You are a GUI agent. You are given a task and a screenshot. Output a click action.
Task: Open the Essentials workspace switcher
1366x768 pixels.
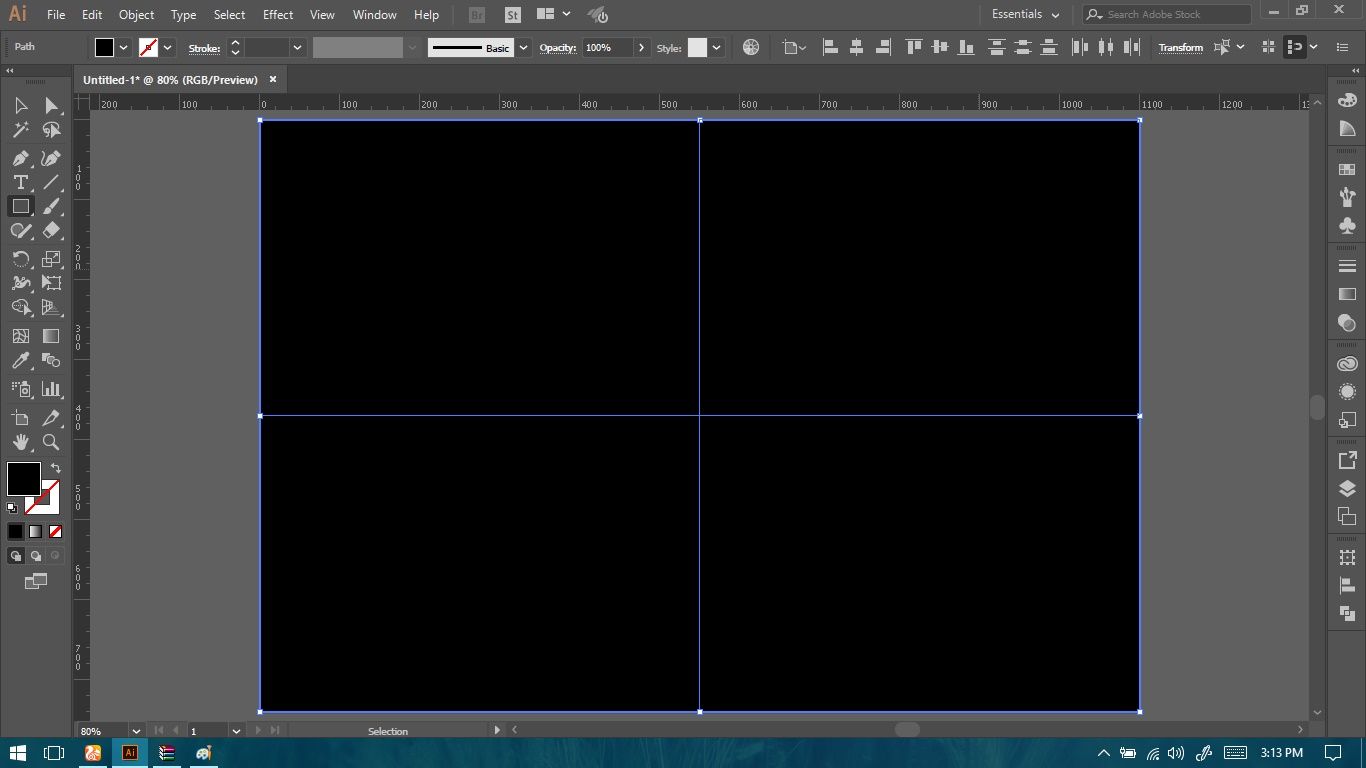point(1025,14)
